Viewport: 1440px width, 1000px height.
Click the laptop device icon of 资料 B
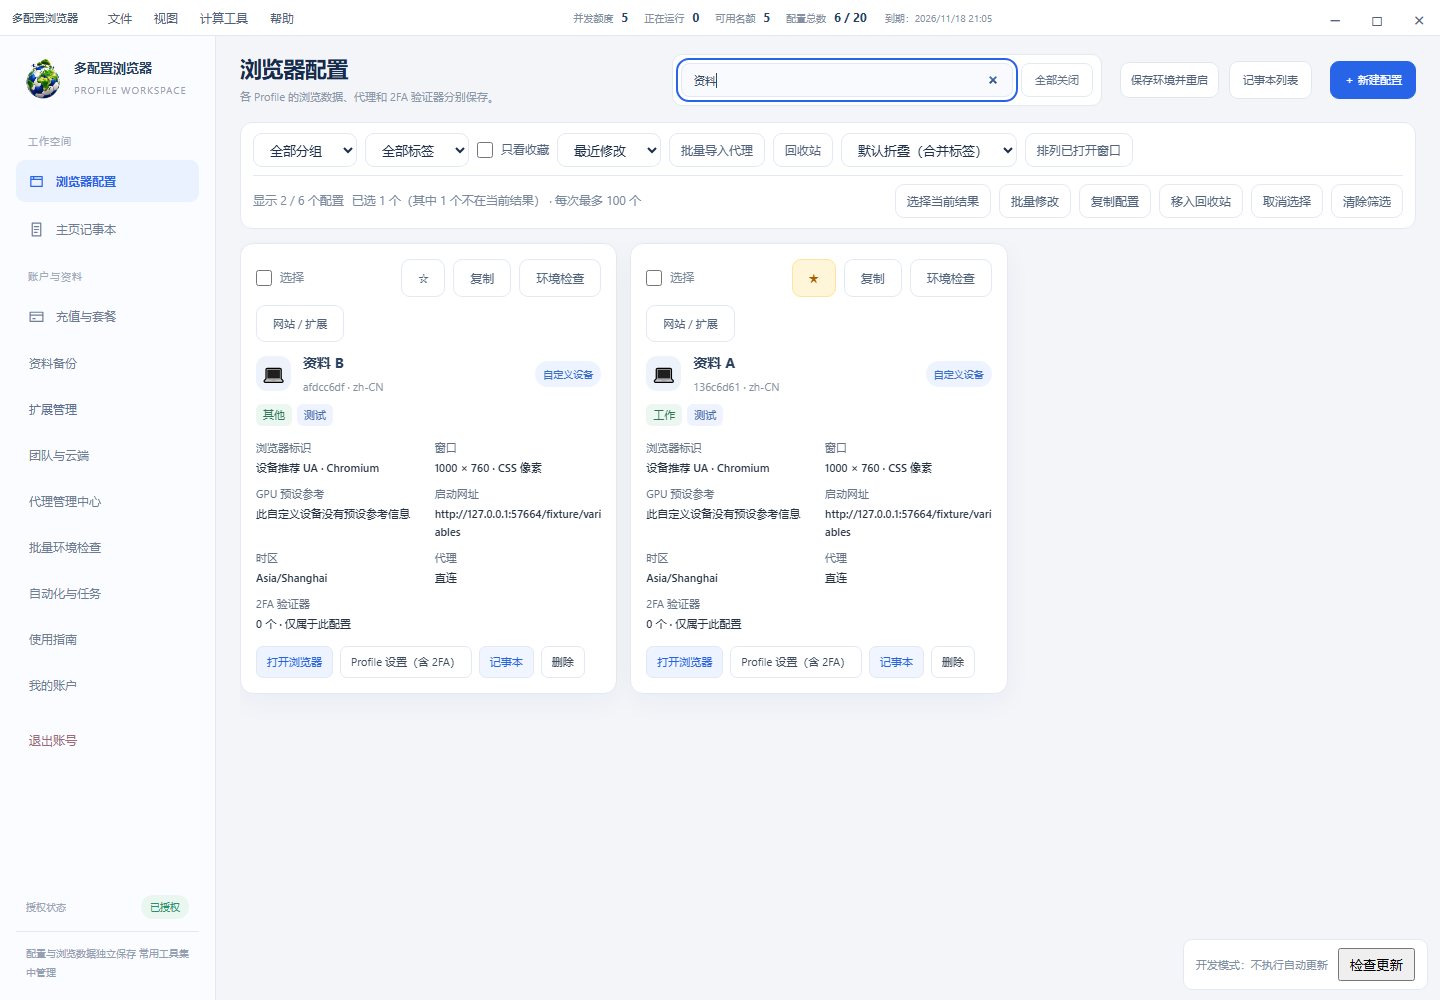point(273,375)
